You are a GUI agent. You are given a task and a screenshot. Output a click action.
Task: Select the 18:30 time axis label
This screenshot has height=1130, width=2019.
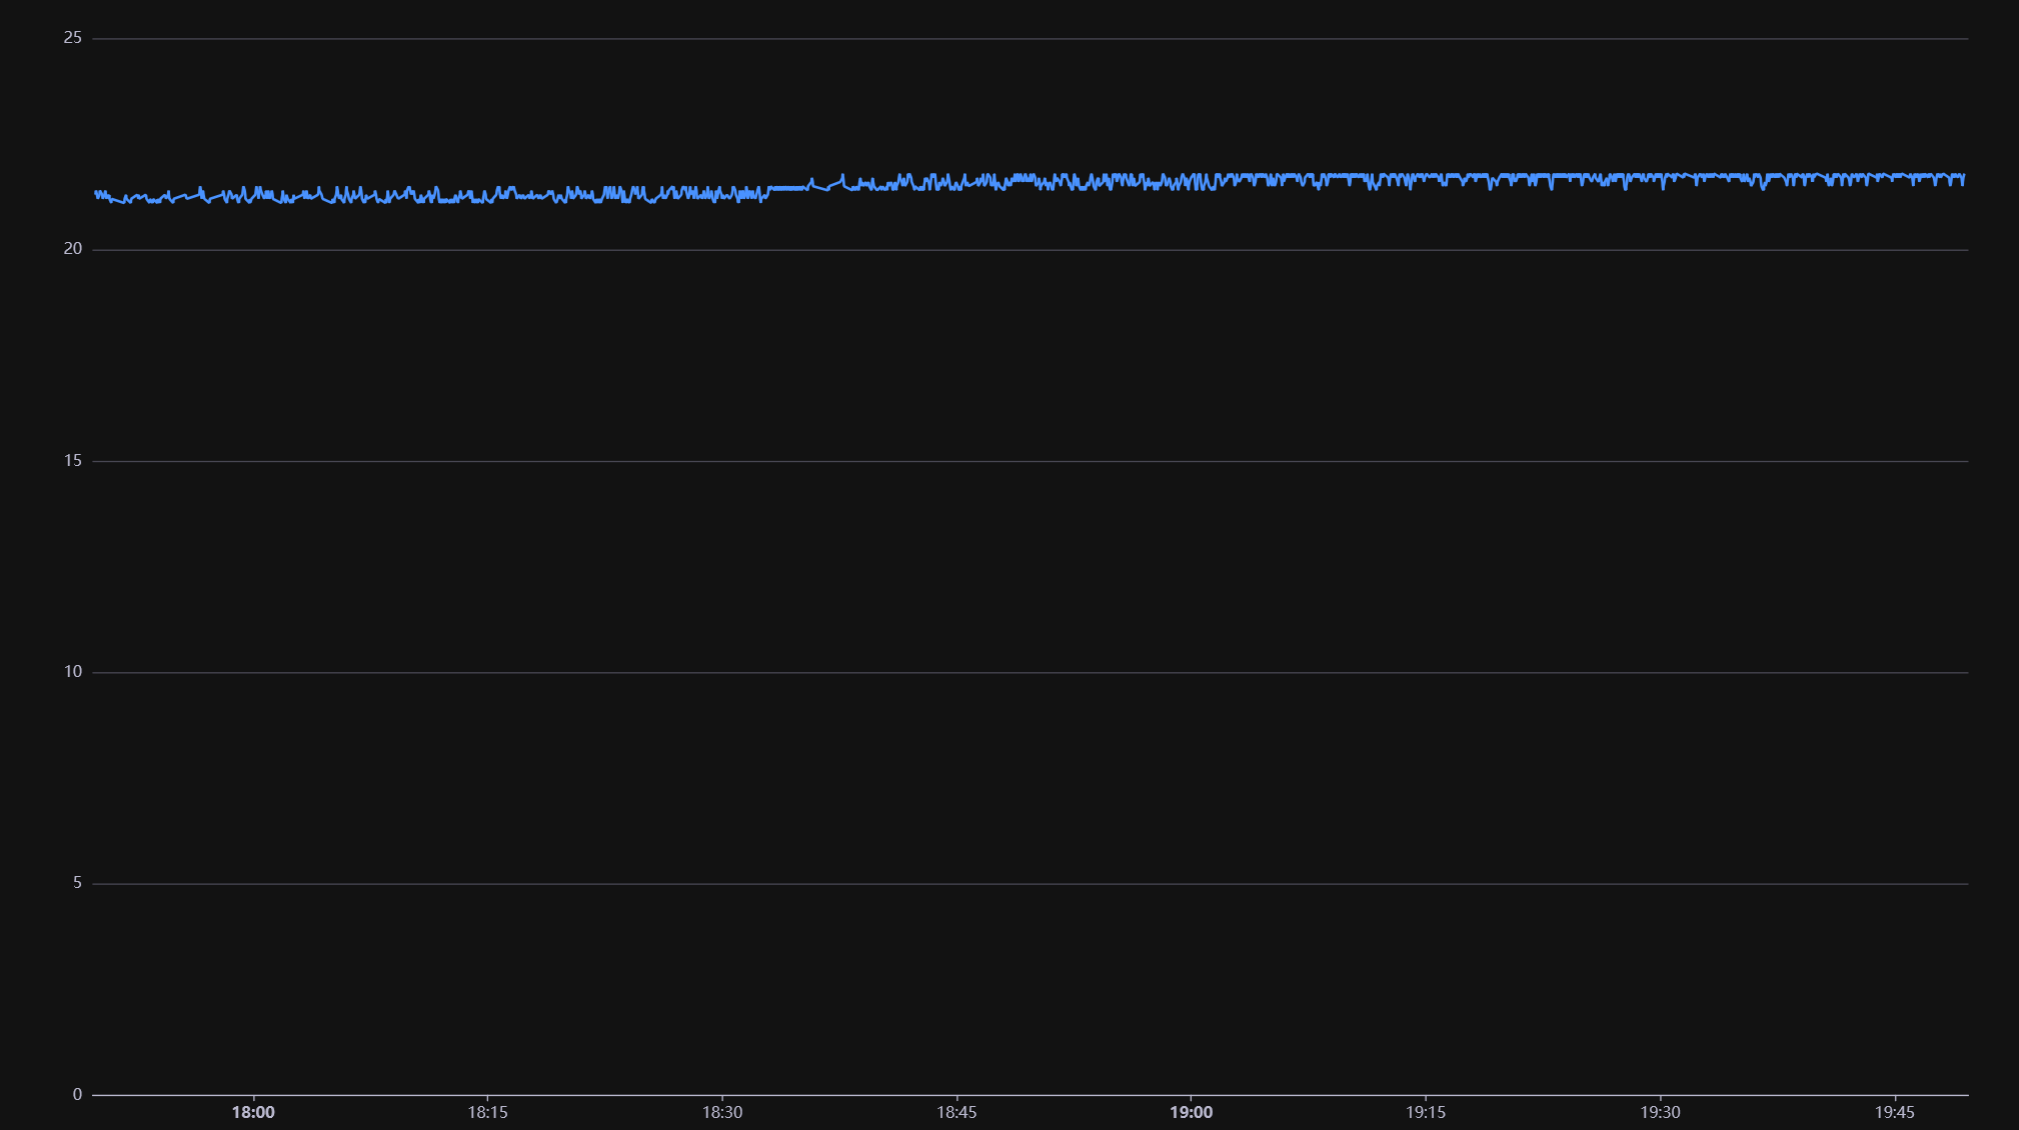coord(723,1111)
